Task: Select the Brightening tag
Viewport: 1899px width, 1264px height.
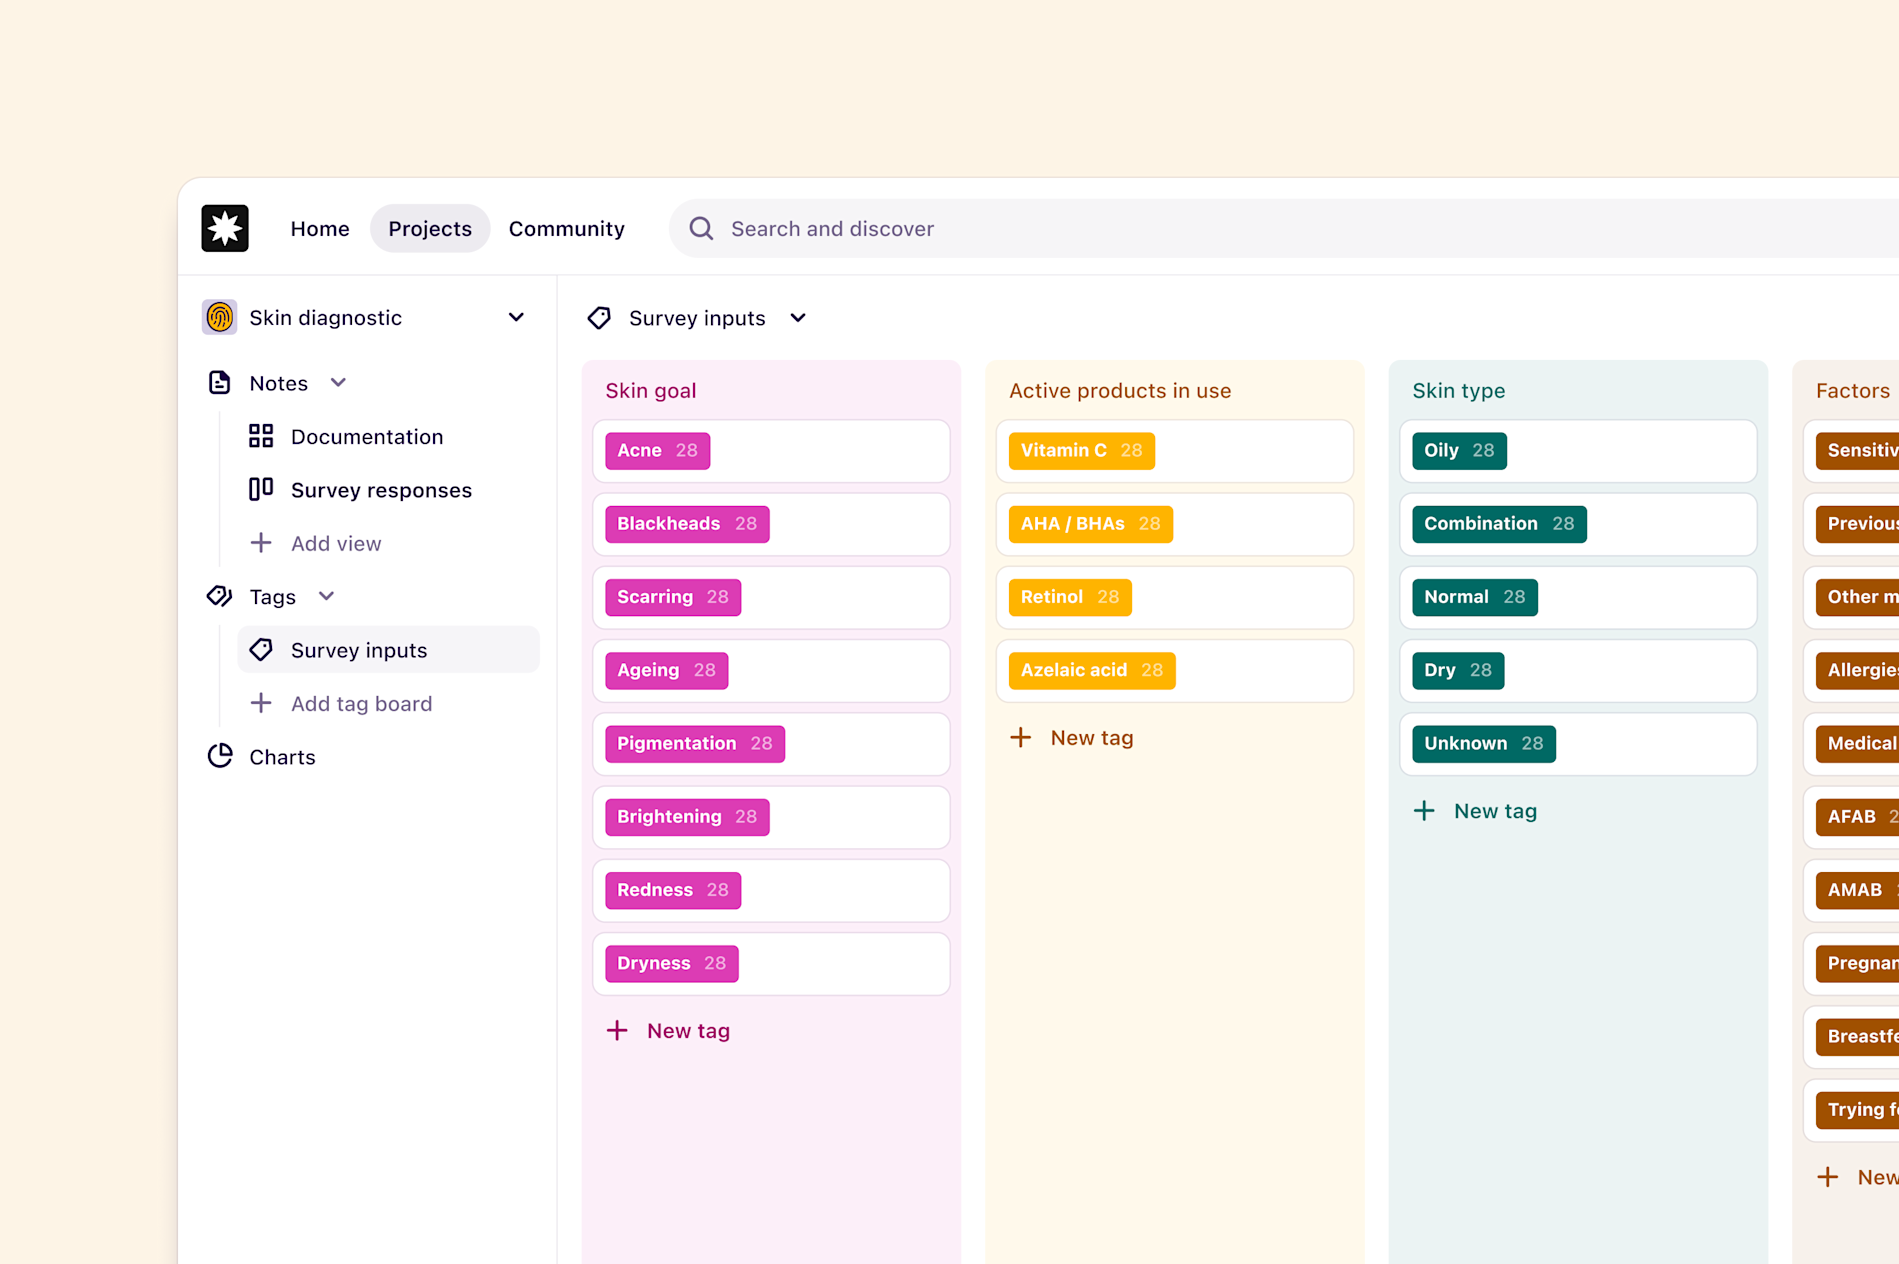Action: click(x=687, y=817)
